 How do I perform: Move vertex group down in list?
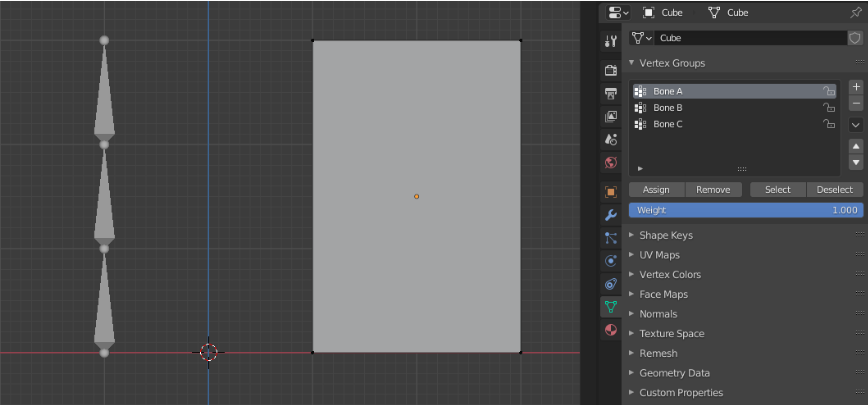tap(856, 162)
